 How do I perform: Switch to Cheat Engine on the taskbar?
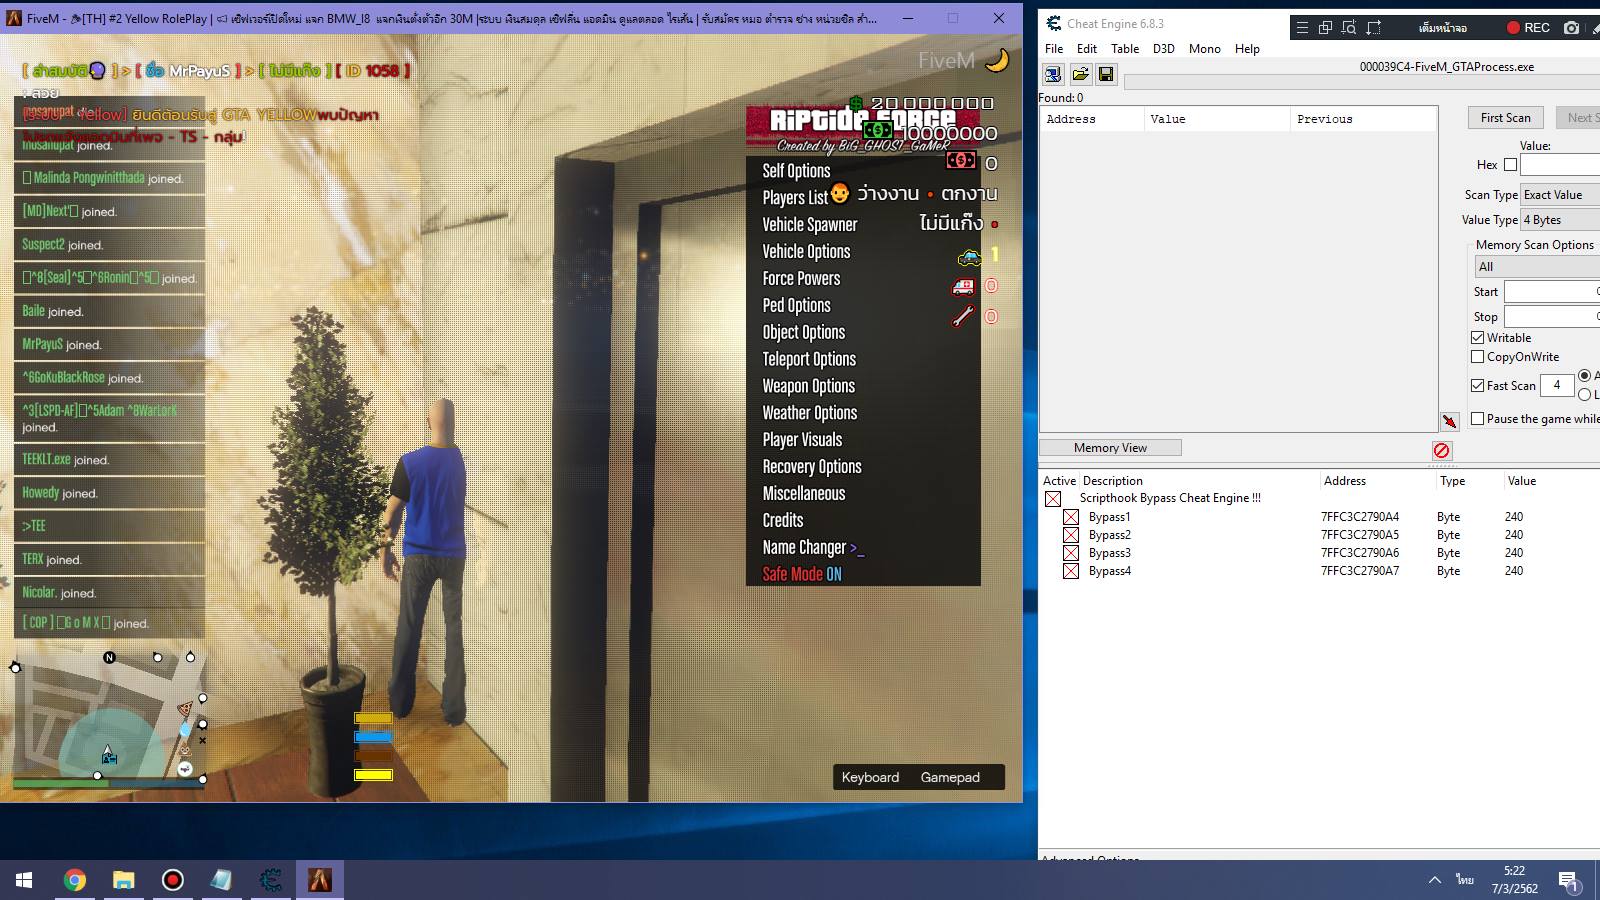[270, 880]
